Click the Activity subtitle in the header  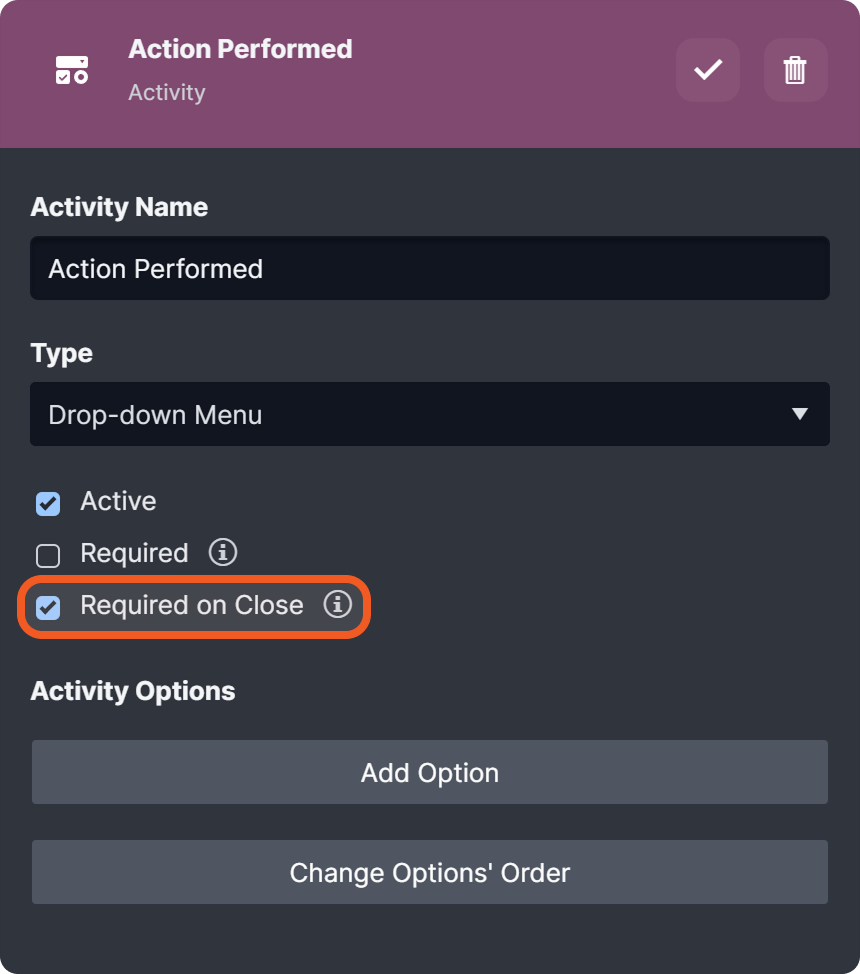pos(167,93)
